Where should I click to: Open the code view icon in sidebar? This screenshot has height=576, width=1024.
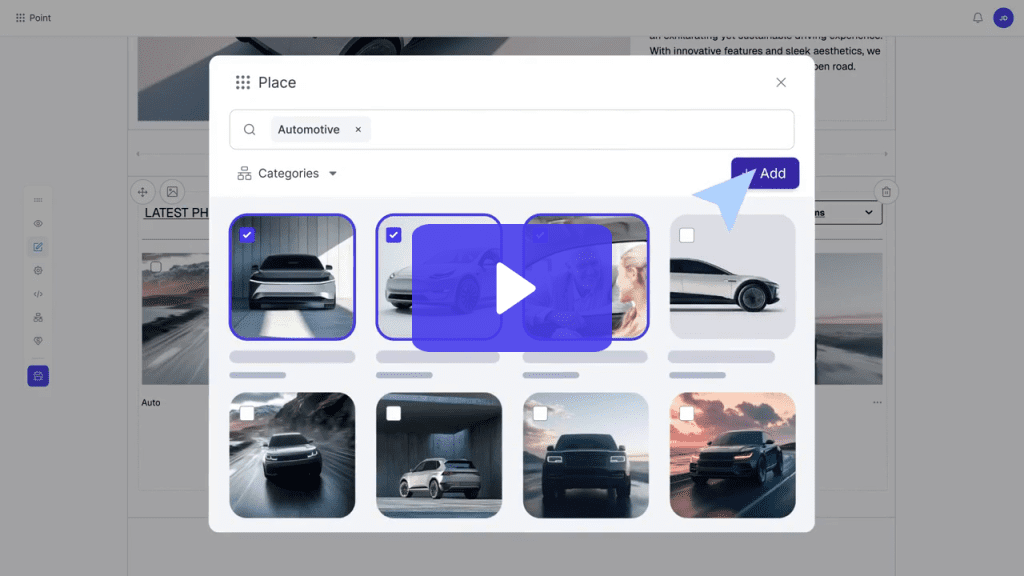pos(38,294)
